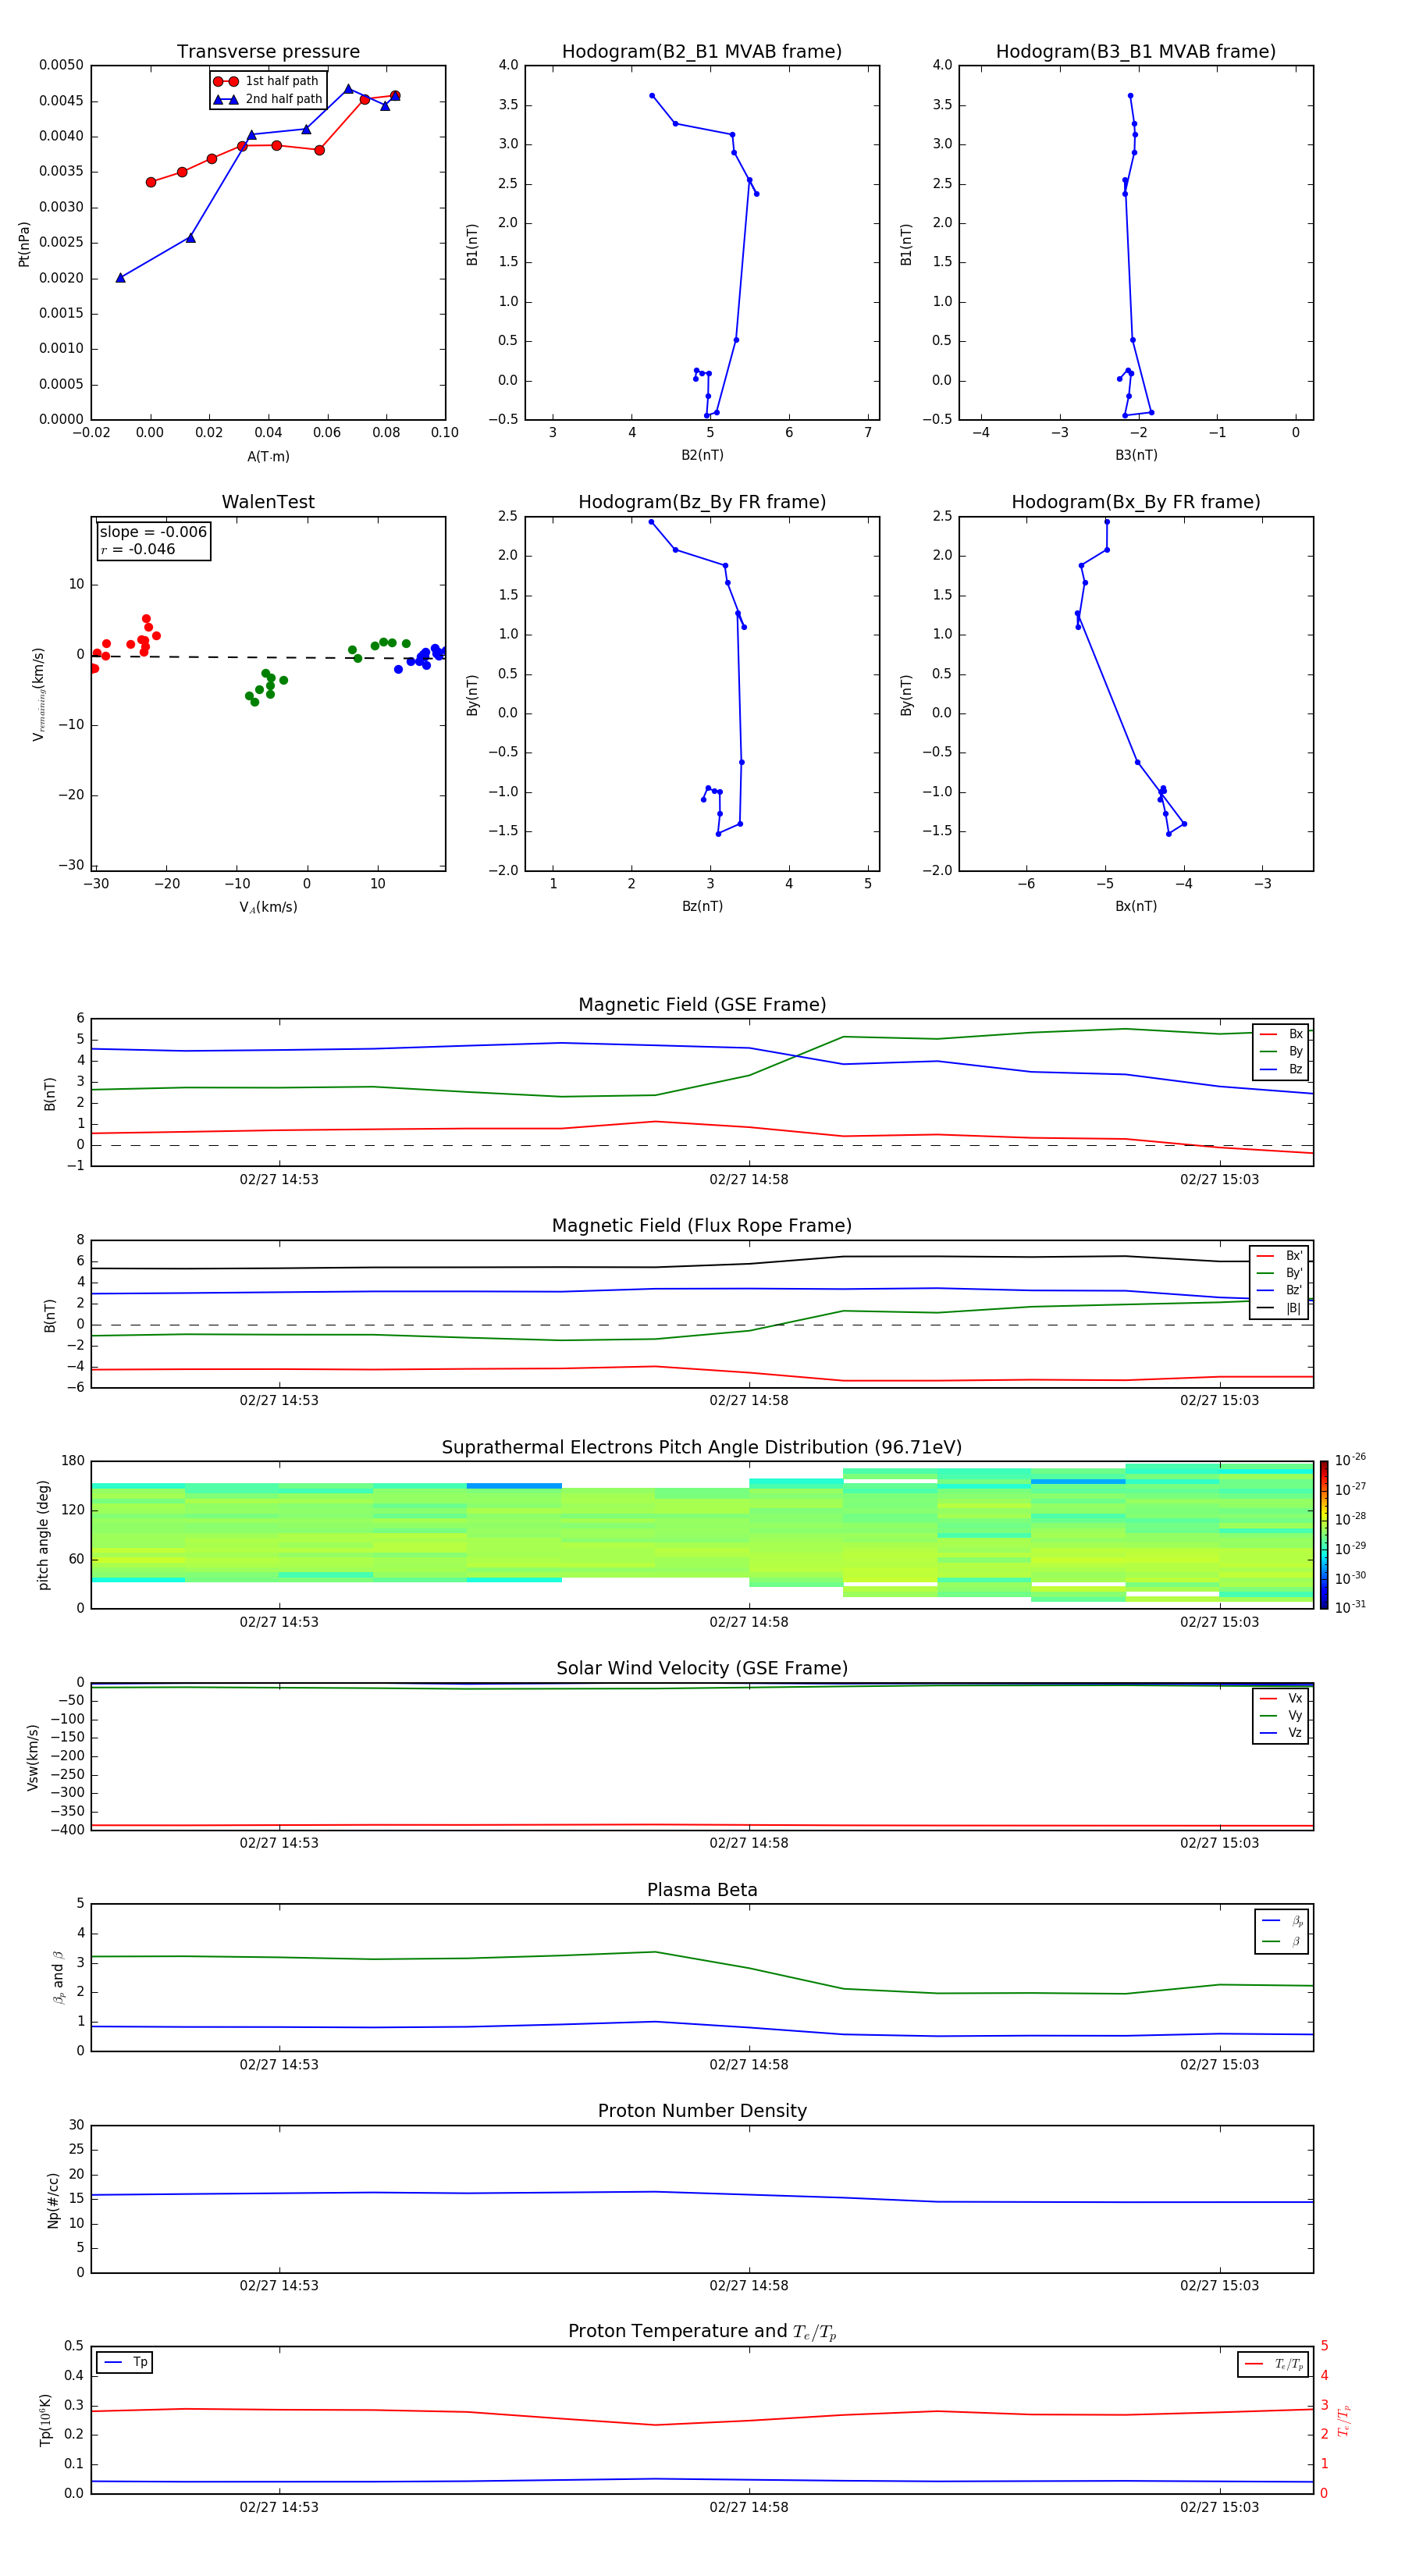Select the "1st half path" legend entry
Viewport: 1405px width, 2576px height.
[267, 81]
